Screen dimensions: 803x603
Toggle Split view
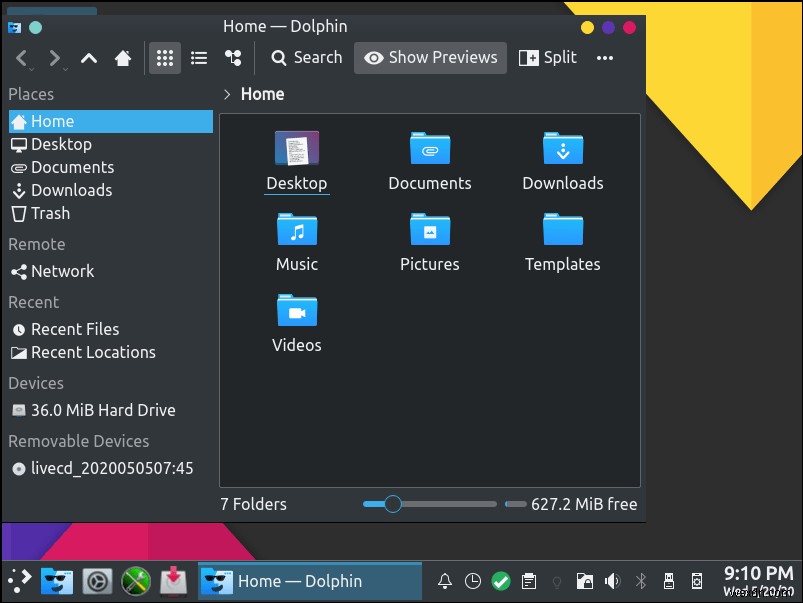547,57
